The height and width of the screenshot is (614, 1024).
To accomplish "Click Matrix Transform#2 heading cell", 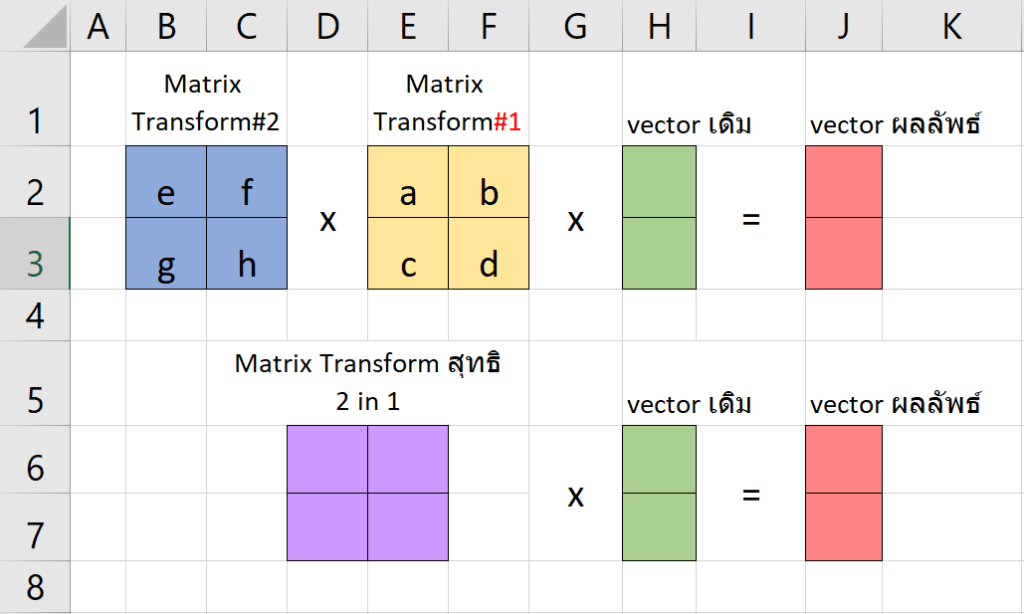I will tap(206, 99).
